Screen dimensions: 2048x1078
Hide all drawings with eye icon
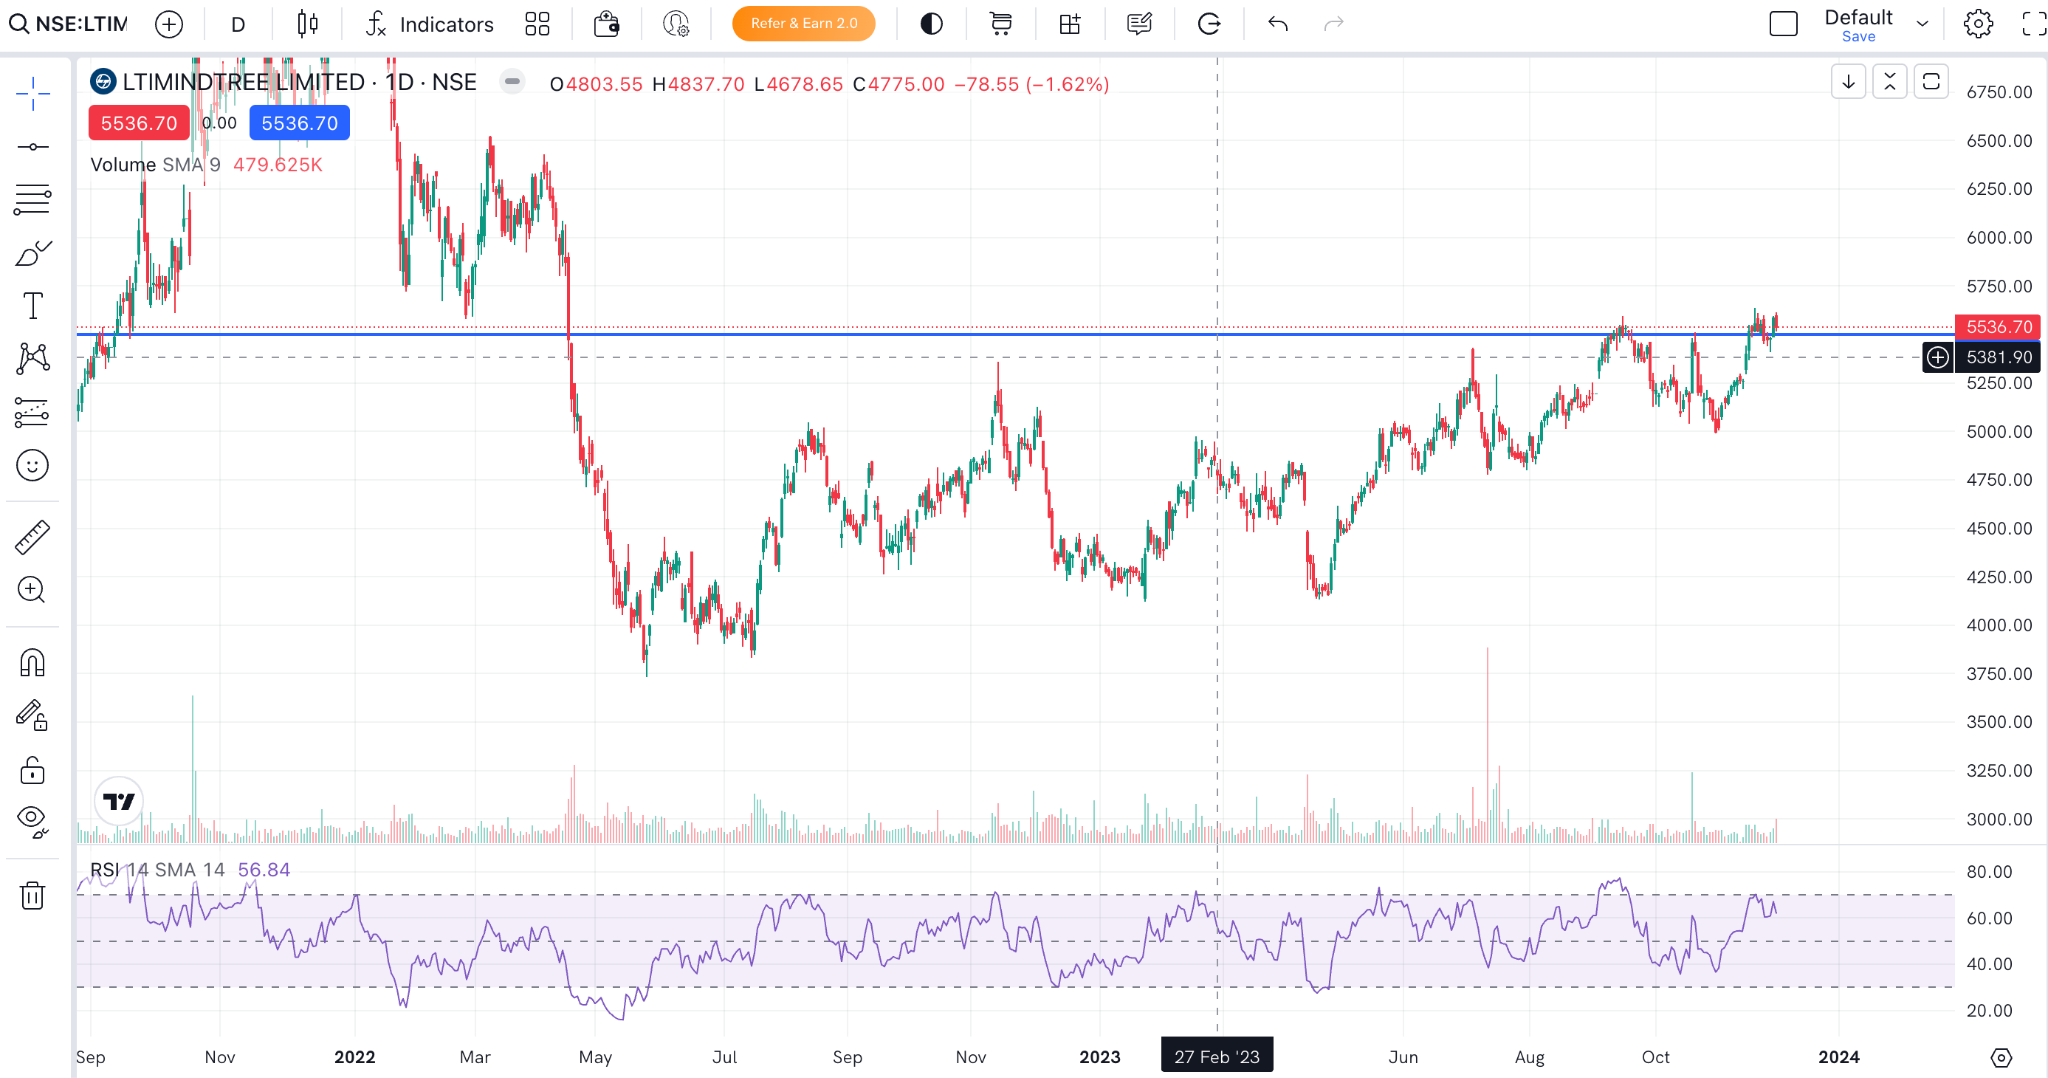point(32,821)
